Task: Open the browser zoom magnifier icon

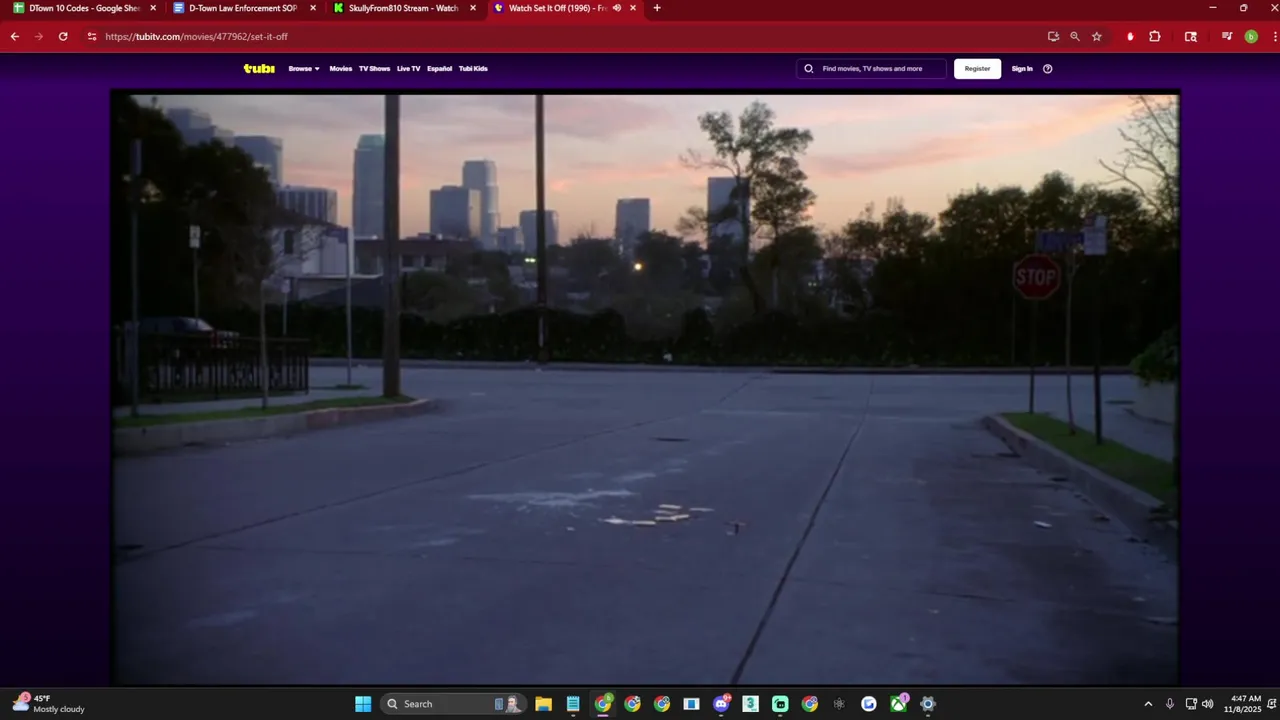Action: (x=1075, y=36)
